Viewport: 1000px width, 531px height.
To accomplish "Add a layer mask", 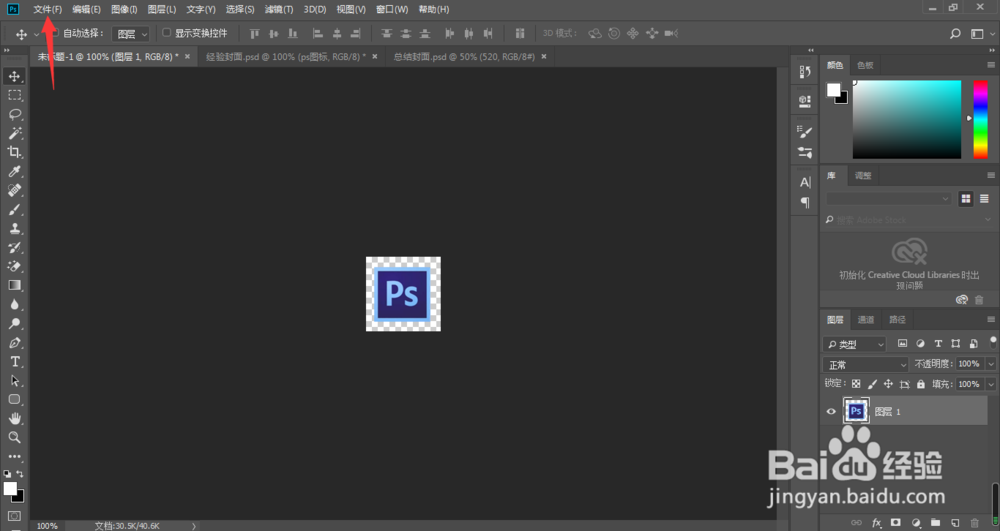I will pos(895,523).
